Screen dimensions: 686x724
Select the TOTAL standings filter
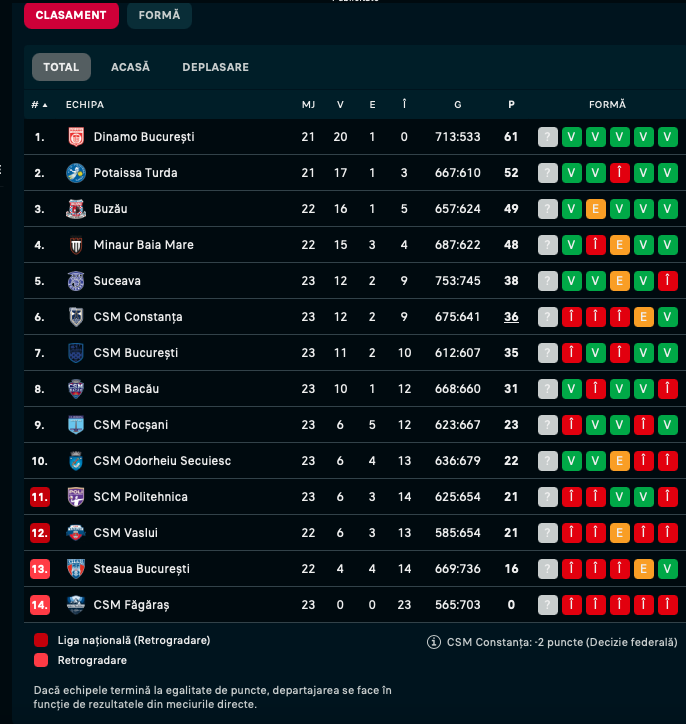coord(61,67)
